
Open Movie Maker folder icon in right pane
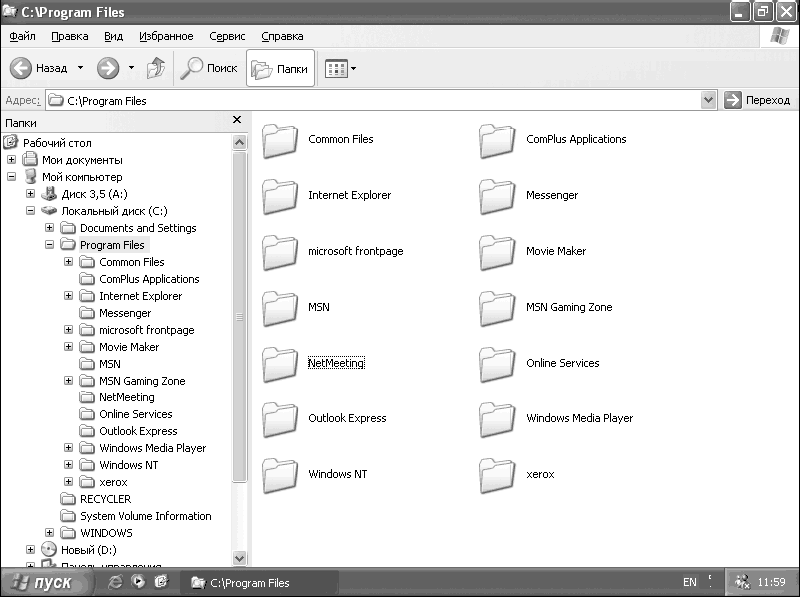pyautogui.click(x=497, y=253)
